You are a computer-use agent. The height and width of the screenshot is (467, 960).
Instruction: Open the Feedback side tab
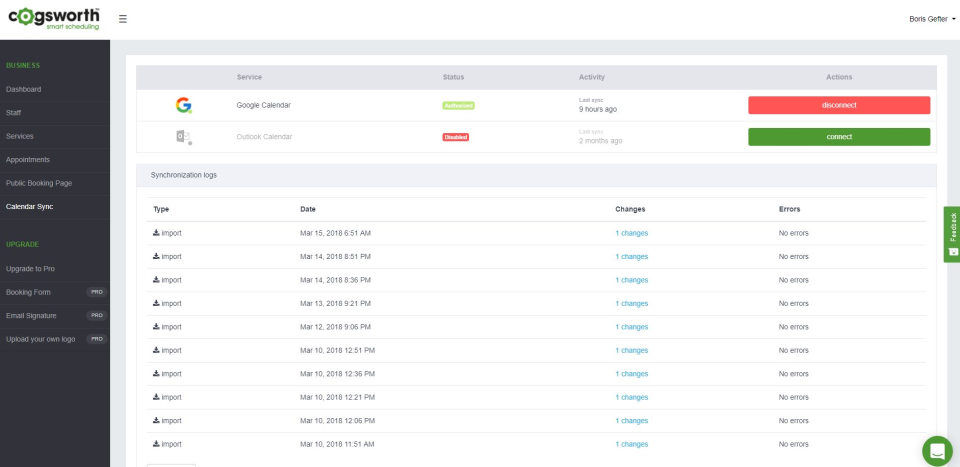952,234
